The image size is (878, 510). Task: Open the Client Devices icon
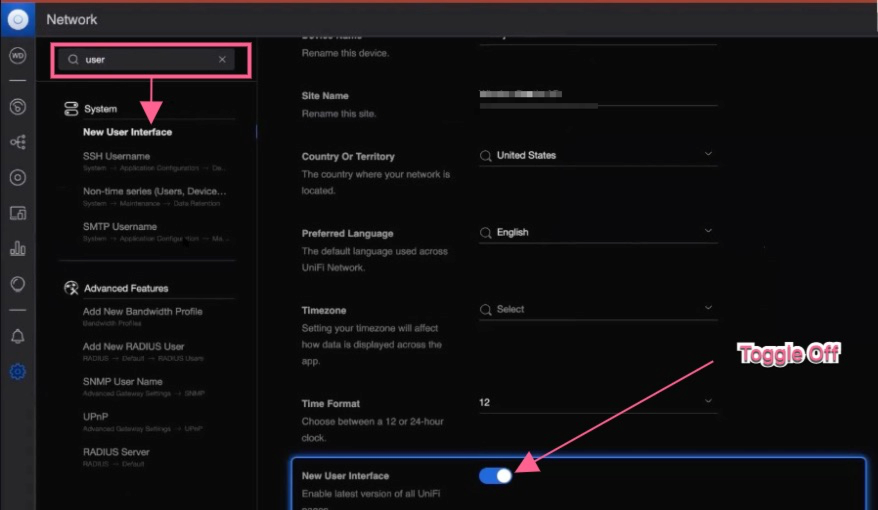17,213
